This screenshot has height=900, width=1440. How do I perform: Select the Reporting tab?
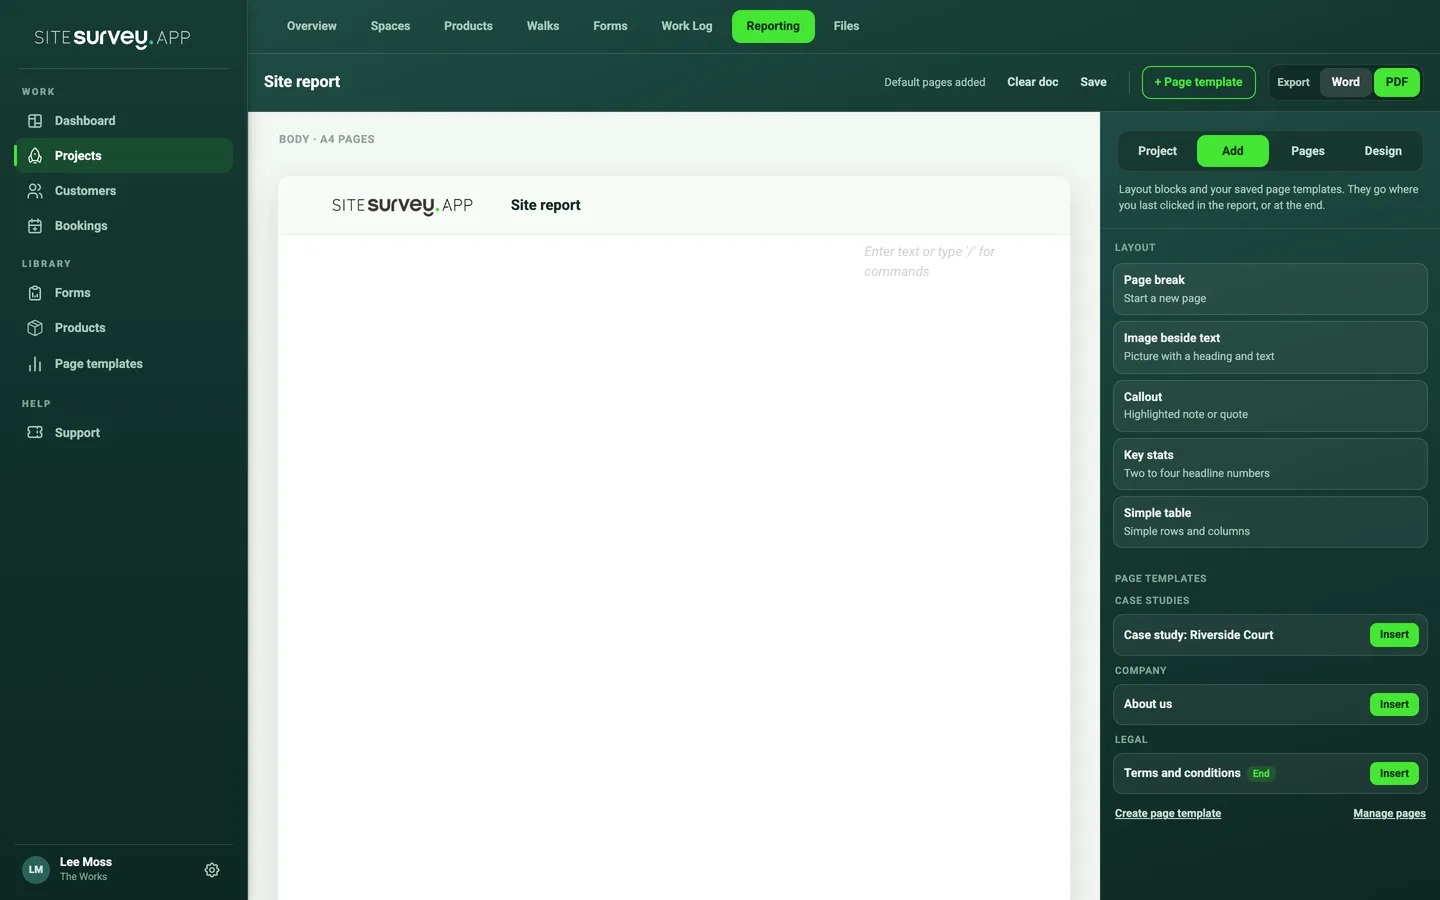(773, 26)
